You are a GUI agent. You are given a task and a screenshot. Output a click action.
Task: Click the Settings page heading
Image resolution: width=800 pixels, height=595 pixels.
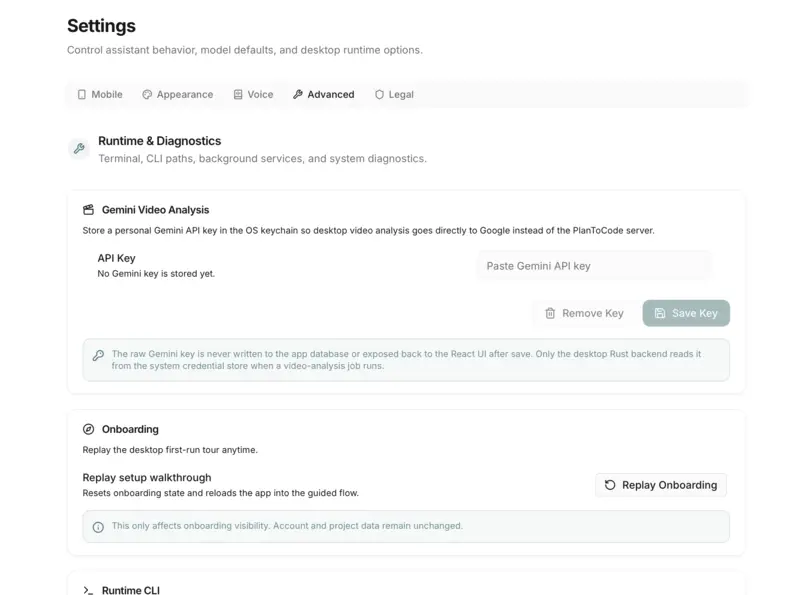point(101,26)
